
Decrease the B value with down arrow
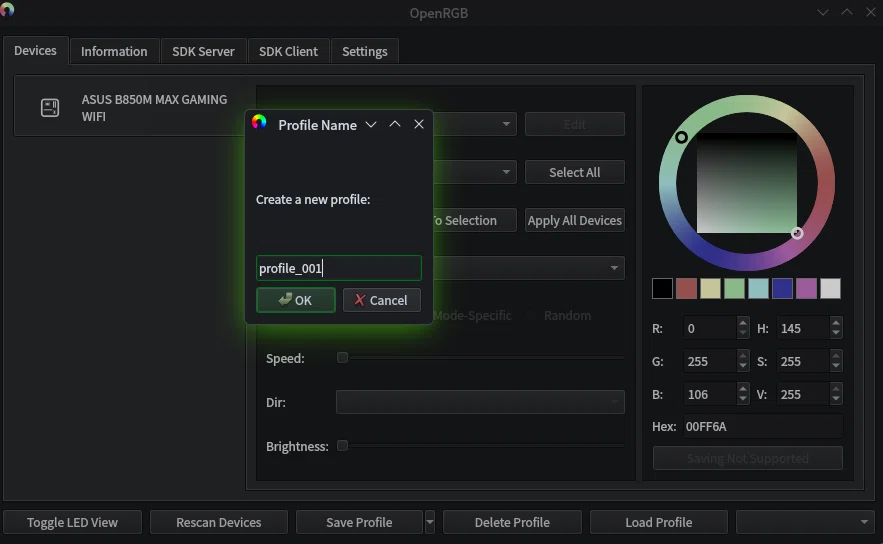743,399
